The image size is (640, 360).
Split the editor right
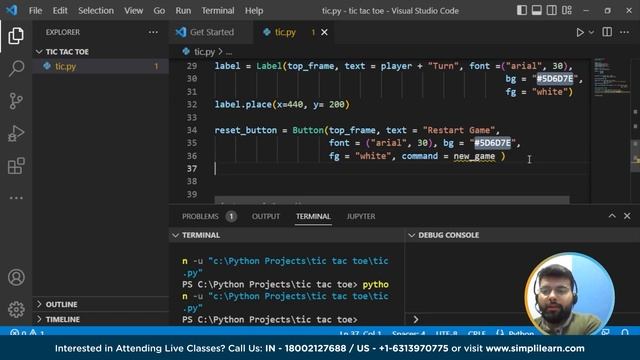click(x=607, y=32)
